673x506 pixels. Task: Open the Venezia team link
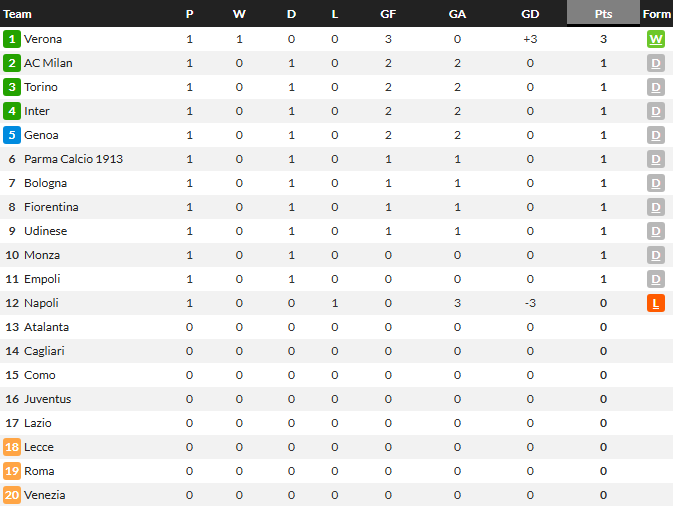click(45, 495)
